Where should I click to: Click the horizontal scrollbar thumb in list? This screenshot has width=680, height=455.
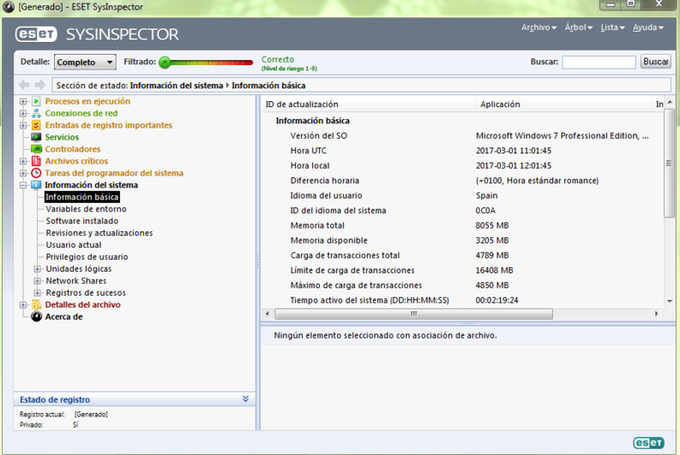[414, 314]
